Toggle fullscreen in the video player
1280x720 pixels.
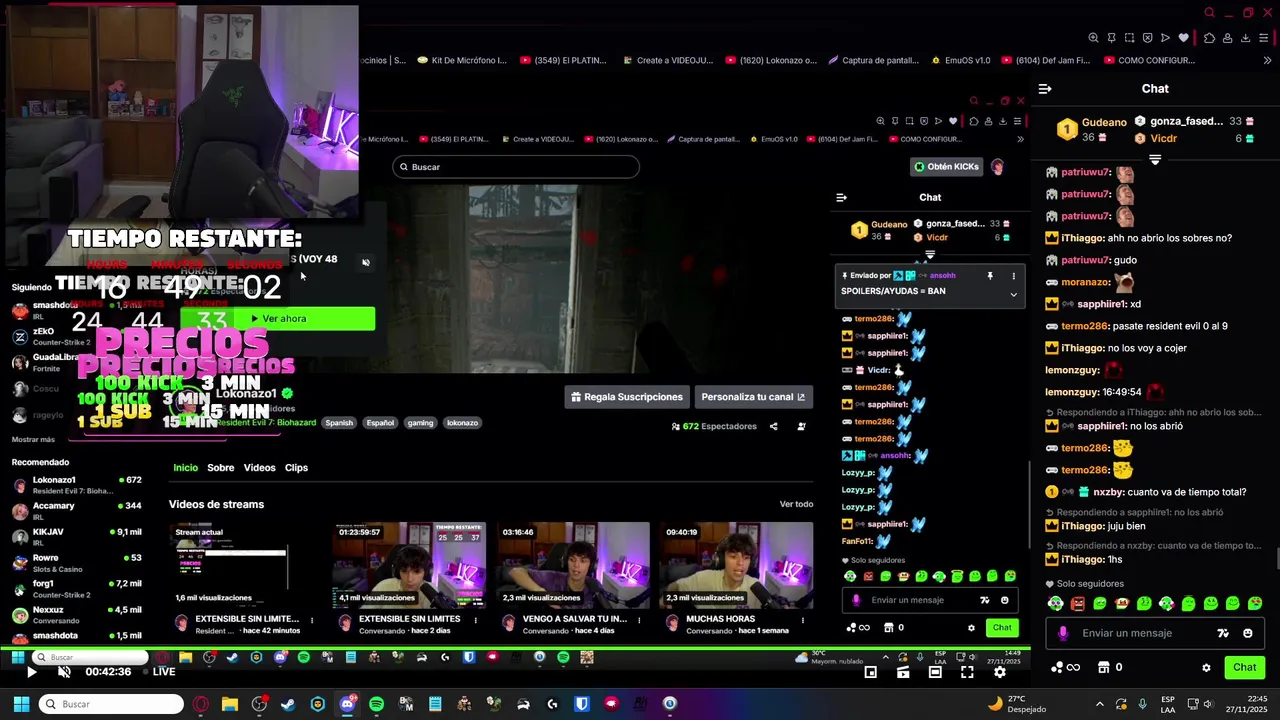pyautogui.click(x=967, y=672)
